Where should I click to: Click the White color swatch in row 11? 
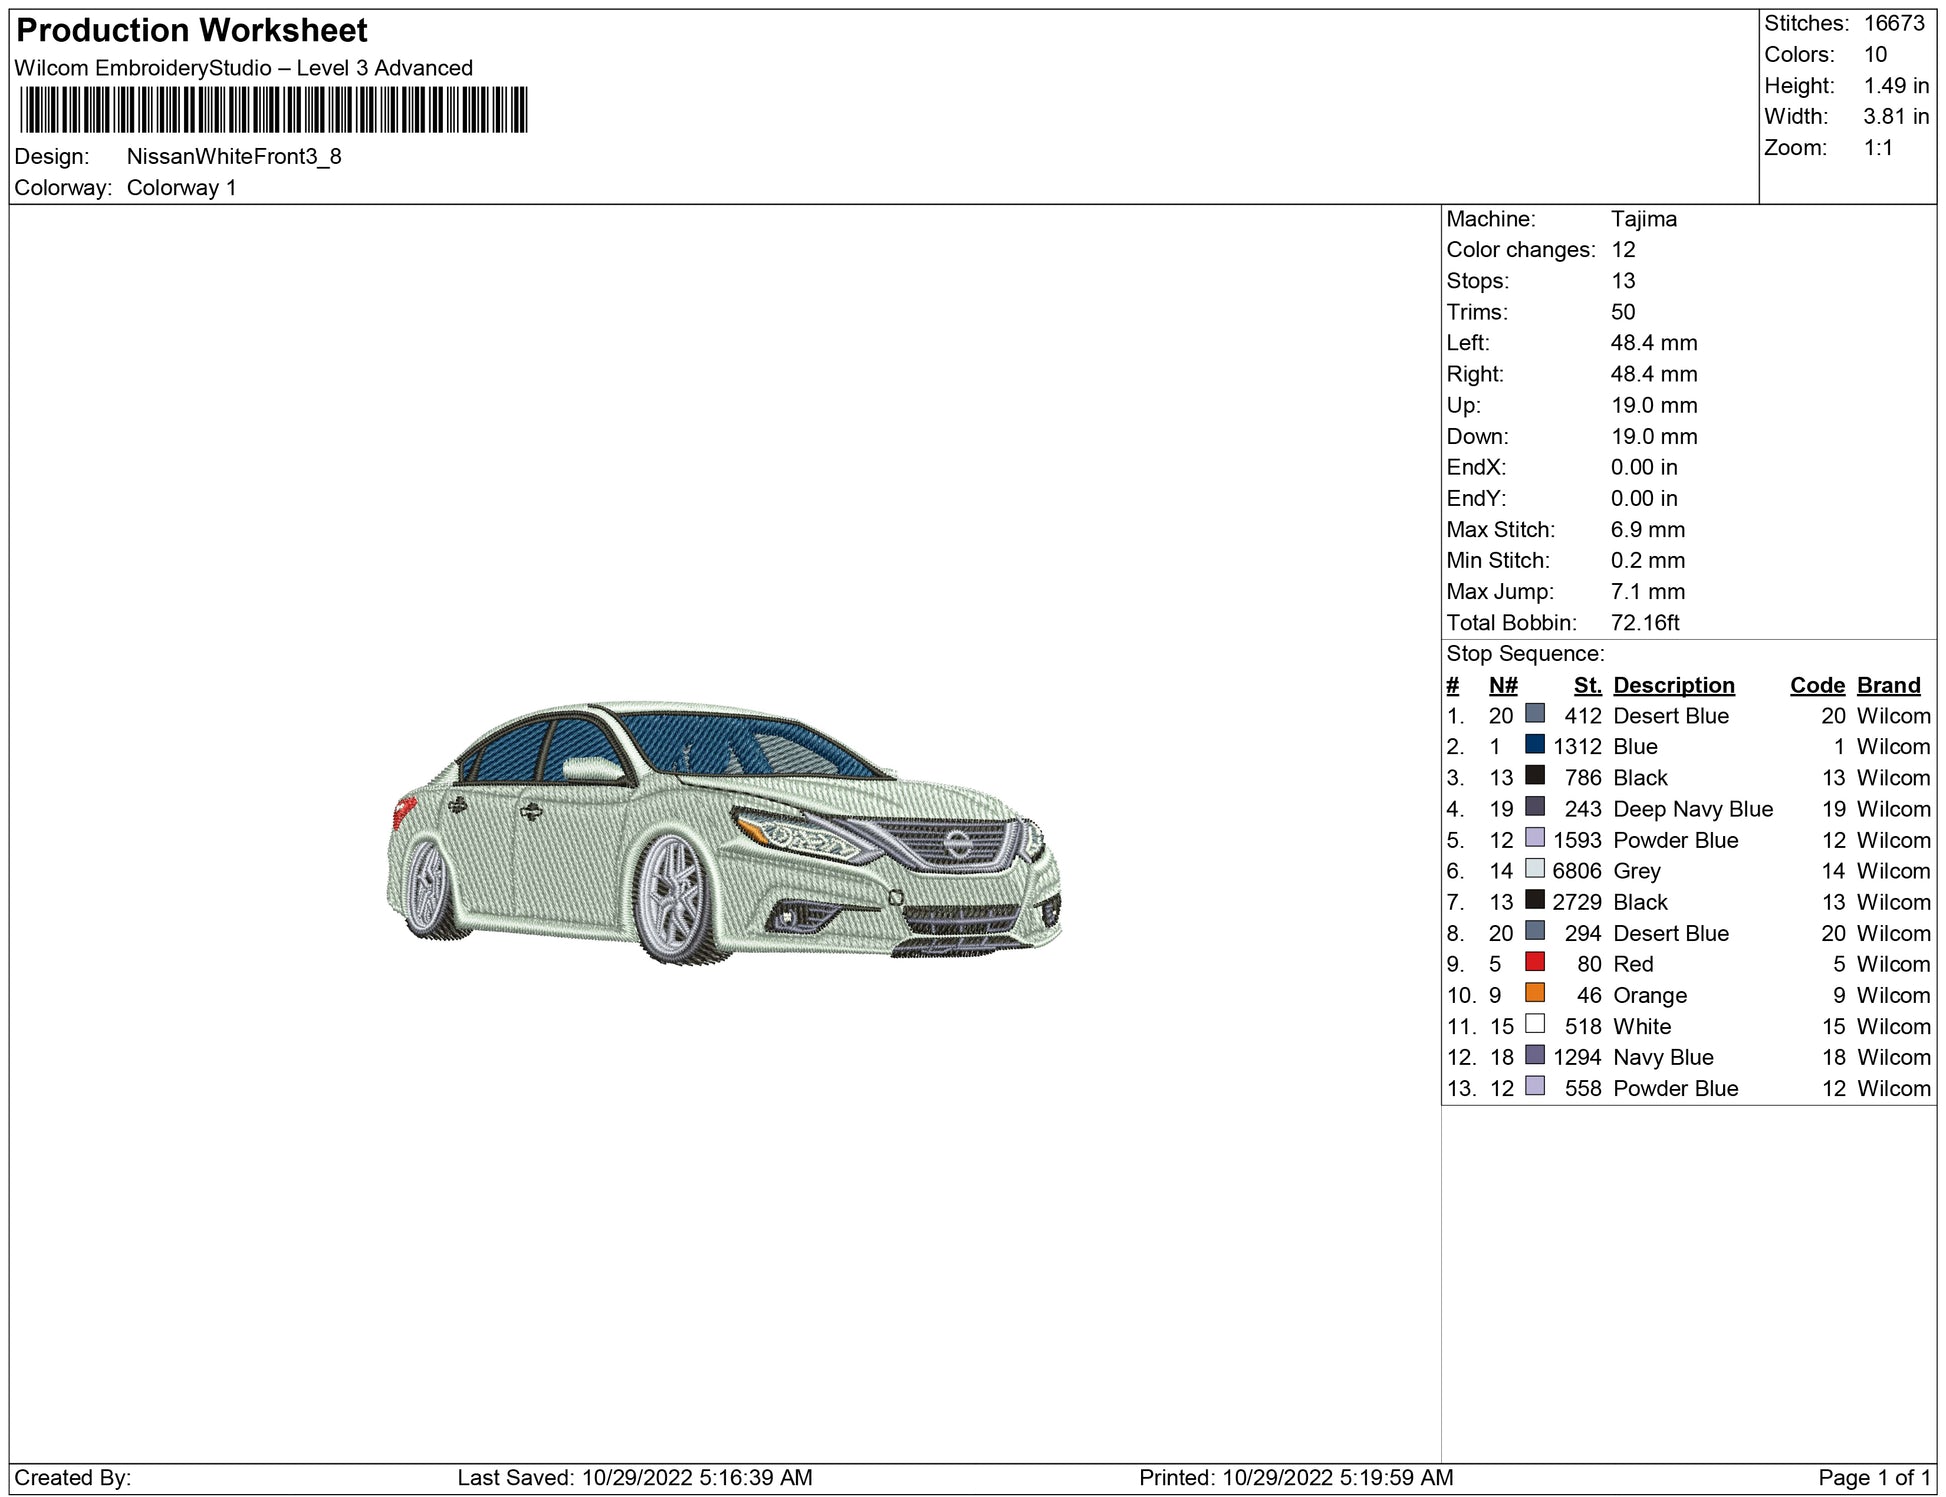click(x=1534, y=1024)
